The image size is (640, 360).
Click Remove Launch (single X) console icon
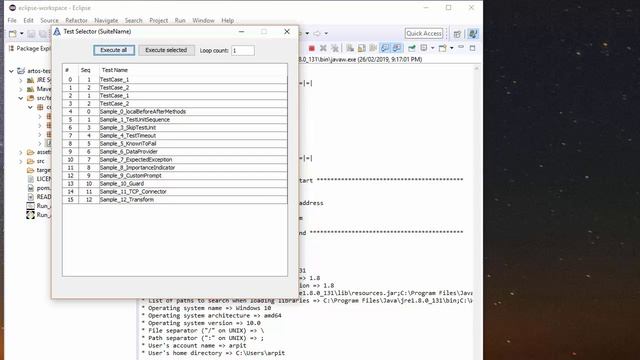[x=323, y=48]
